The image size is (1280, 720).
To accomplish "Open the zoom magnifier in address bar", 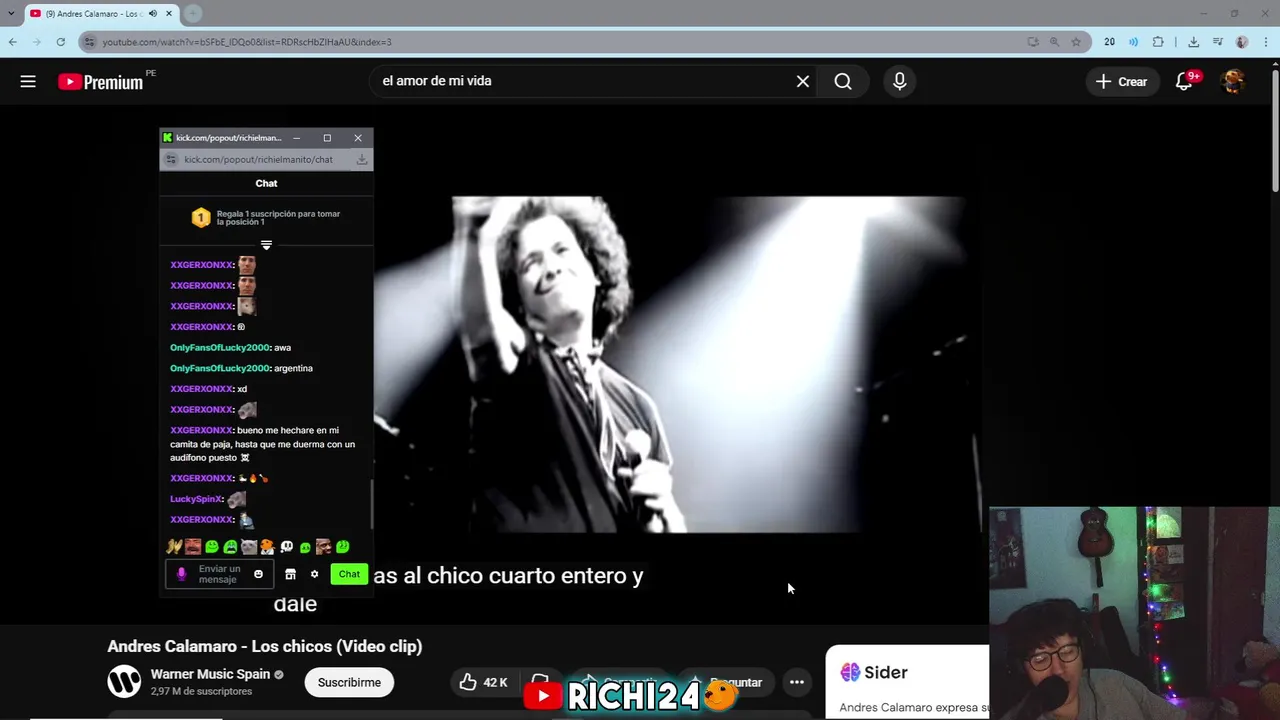I will (1054, 42).
